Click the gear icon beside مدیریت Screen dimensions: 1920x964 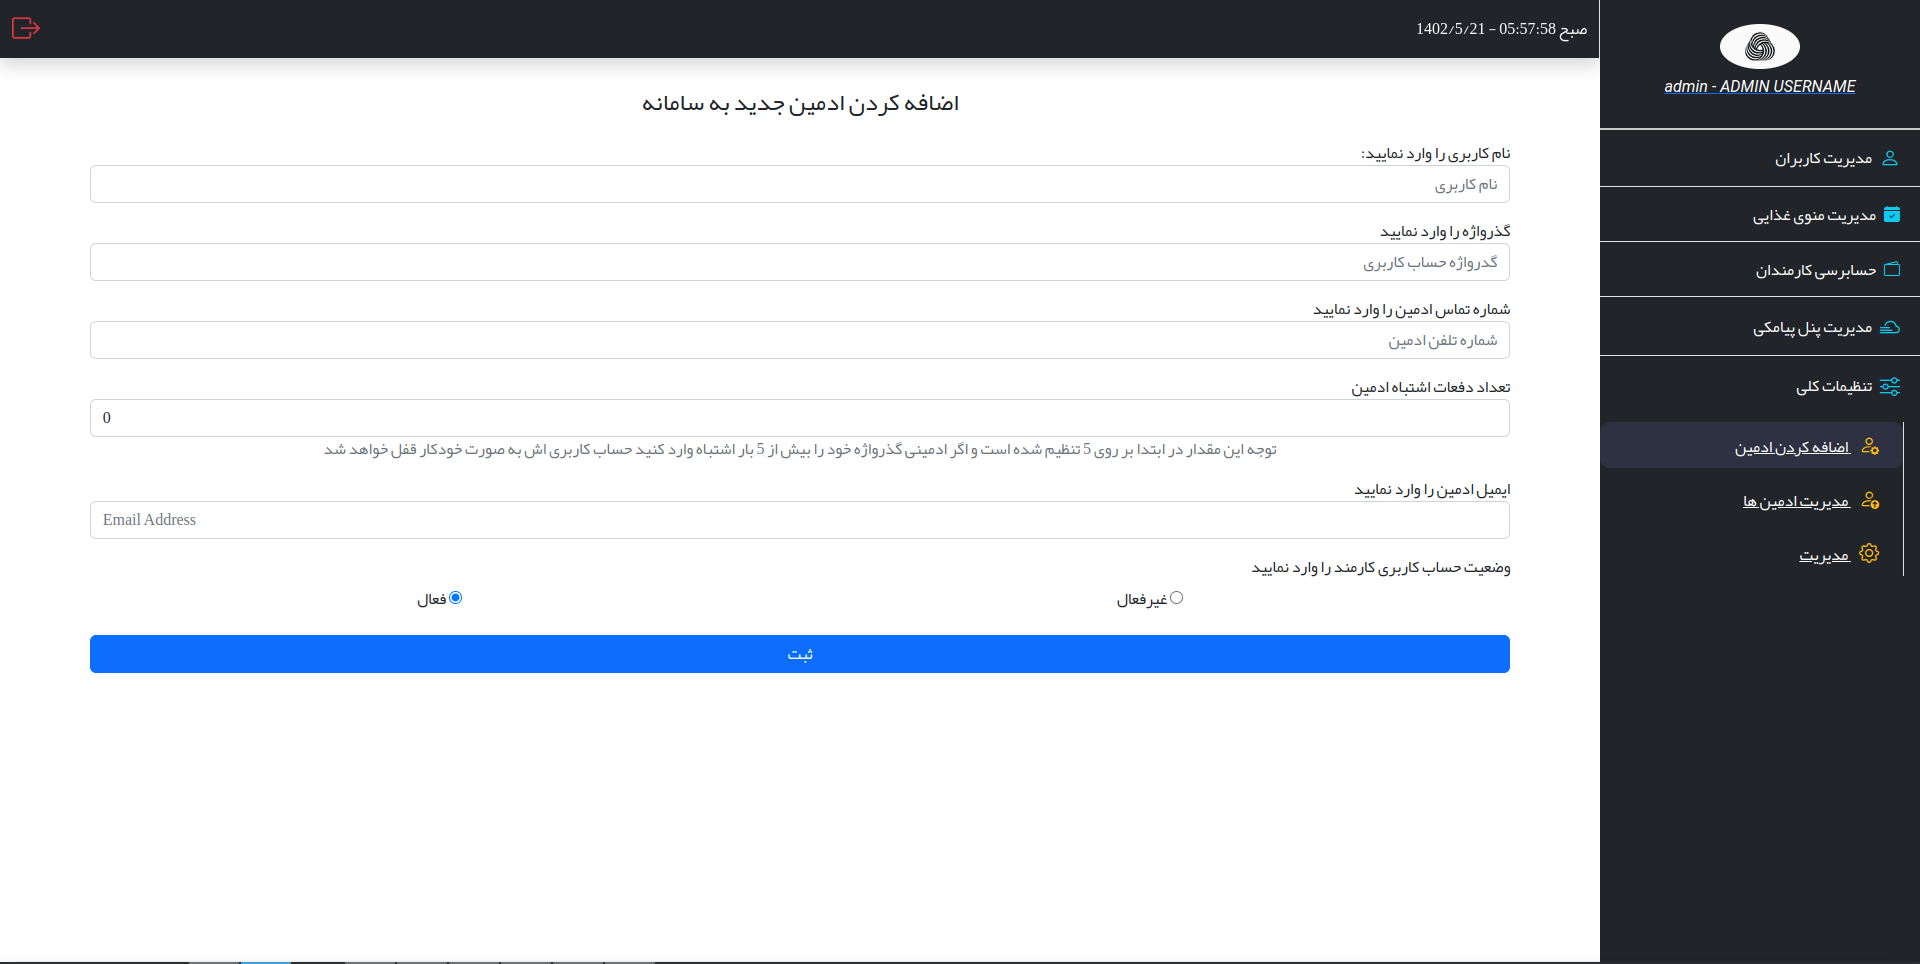click(x=1869, y=553)
